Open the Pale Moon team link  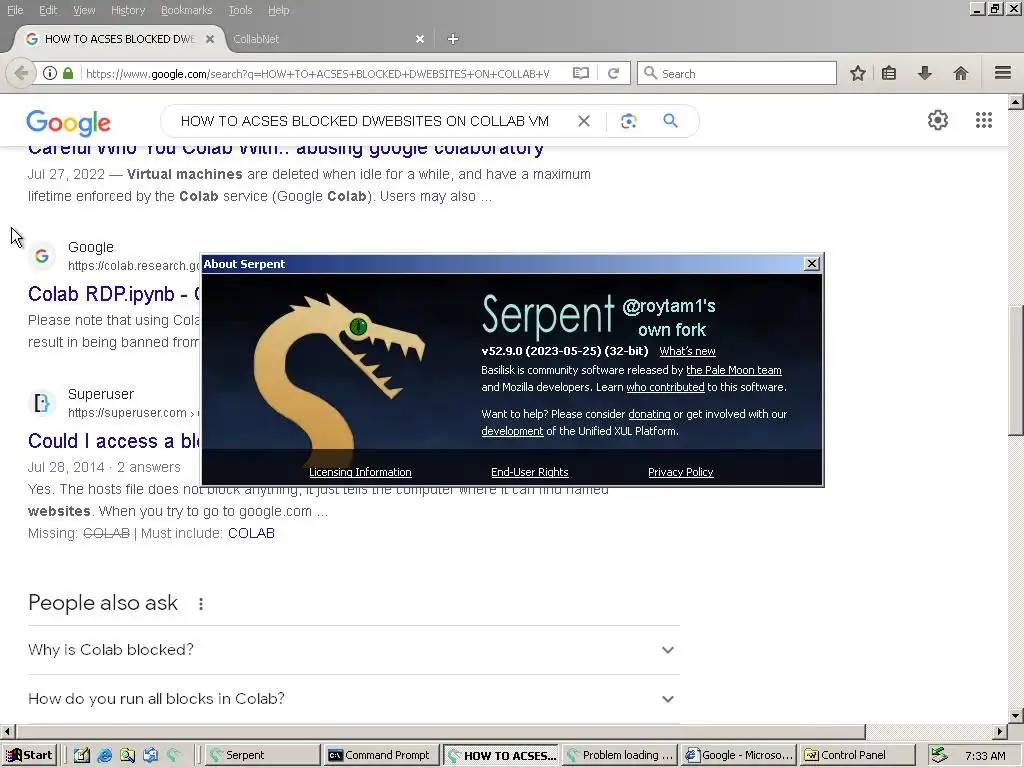pos(733,370)
